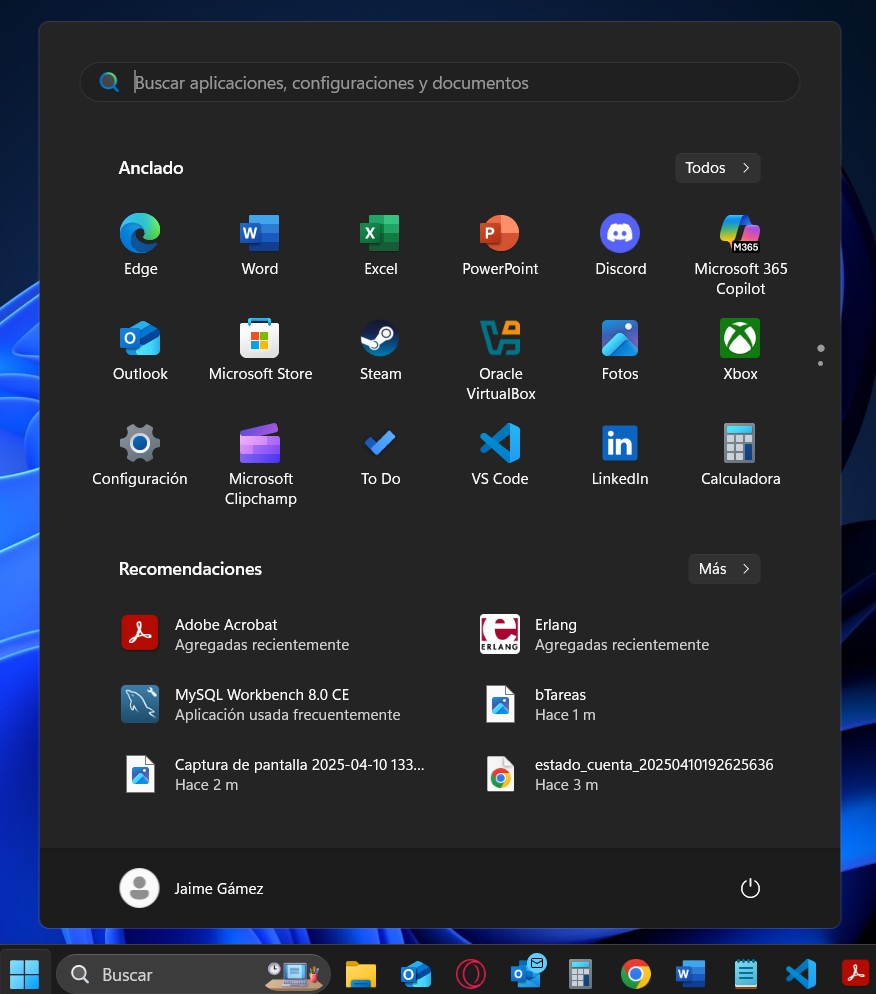
Task: Show all apps with the Todos button
Action: coord(718,168)
